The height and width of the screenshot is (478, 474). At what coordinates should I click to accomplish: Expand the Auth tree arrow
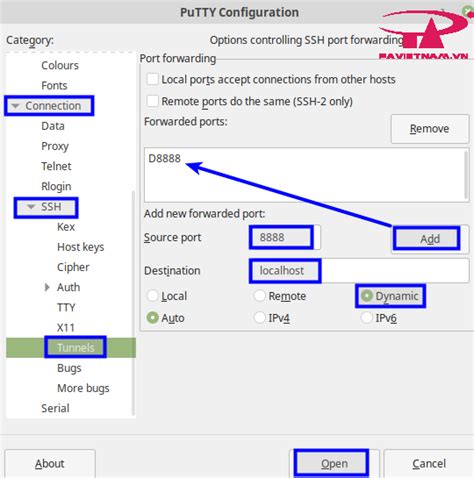(x=47, y=287)
